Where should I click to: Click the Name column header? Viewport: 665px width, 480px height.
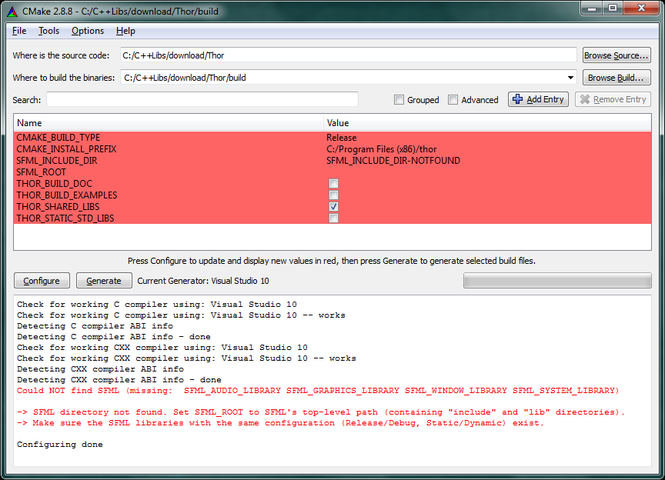click(x=169, y=123)
